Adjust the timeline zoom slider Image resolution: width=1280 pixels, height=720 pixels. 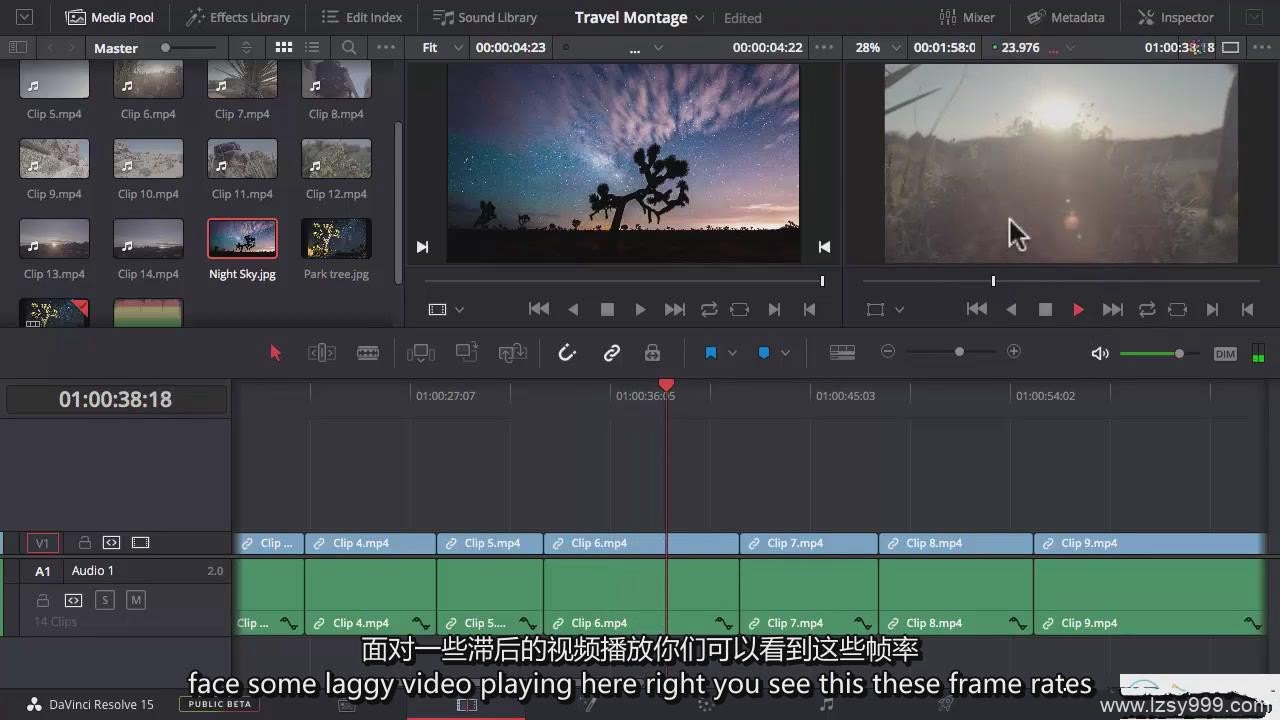pyautogui.click(x=959, y=352)
